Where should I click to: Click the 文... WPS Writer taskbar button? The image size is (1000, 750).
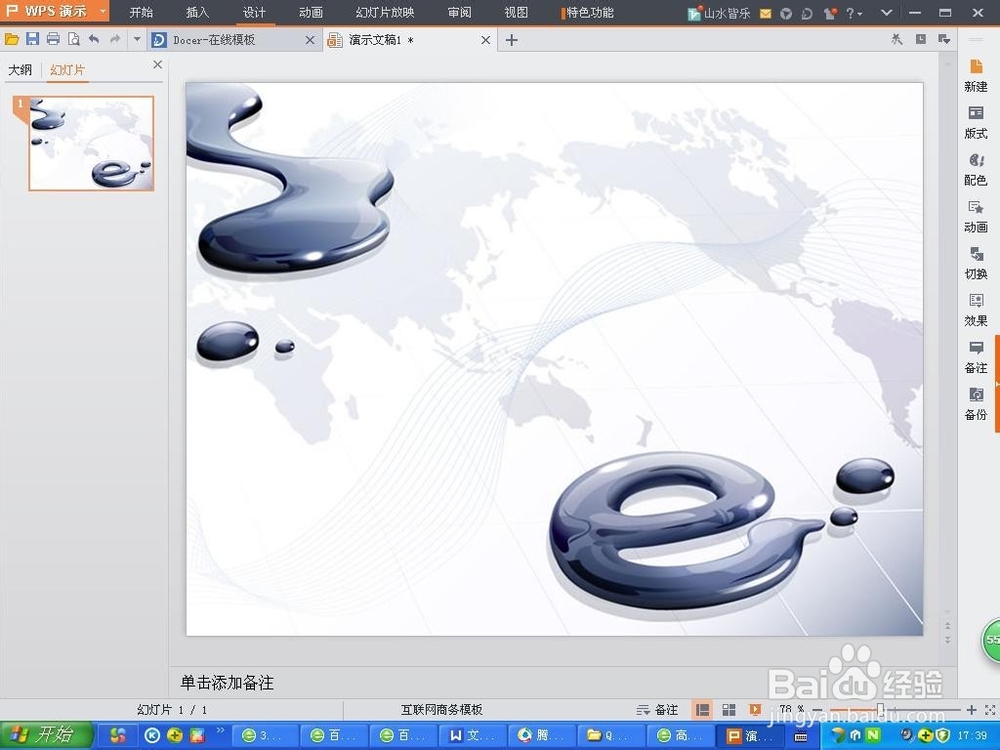click(471, 735)
